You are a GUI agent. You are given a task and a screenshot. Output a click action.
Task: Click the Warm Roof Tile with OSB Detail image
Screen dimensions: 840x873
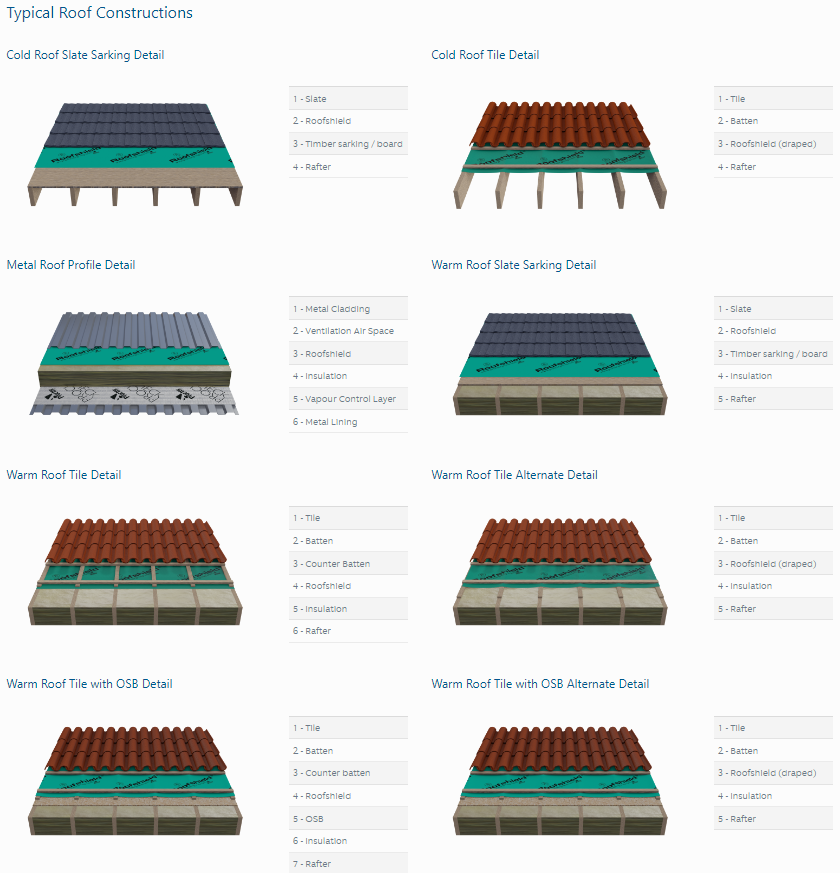coord(134,782)
